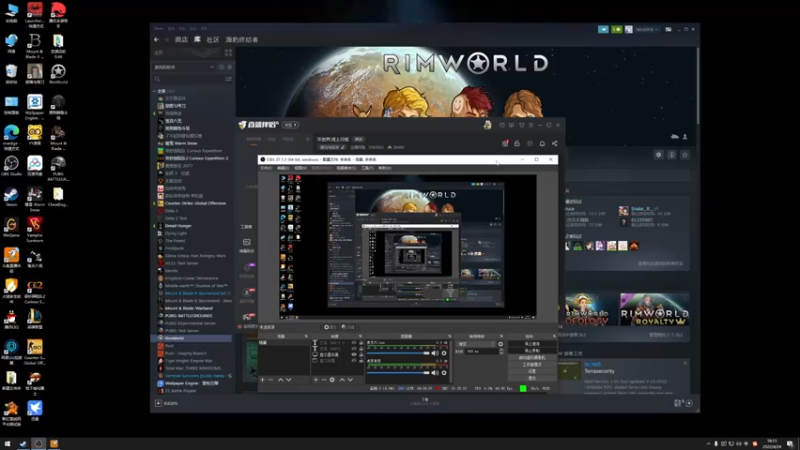
Task: Open advanced audio gear for 桌面音频
Action: pyautogui.click(x=444, y=373)
